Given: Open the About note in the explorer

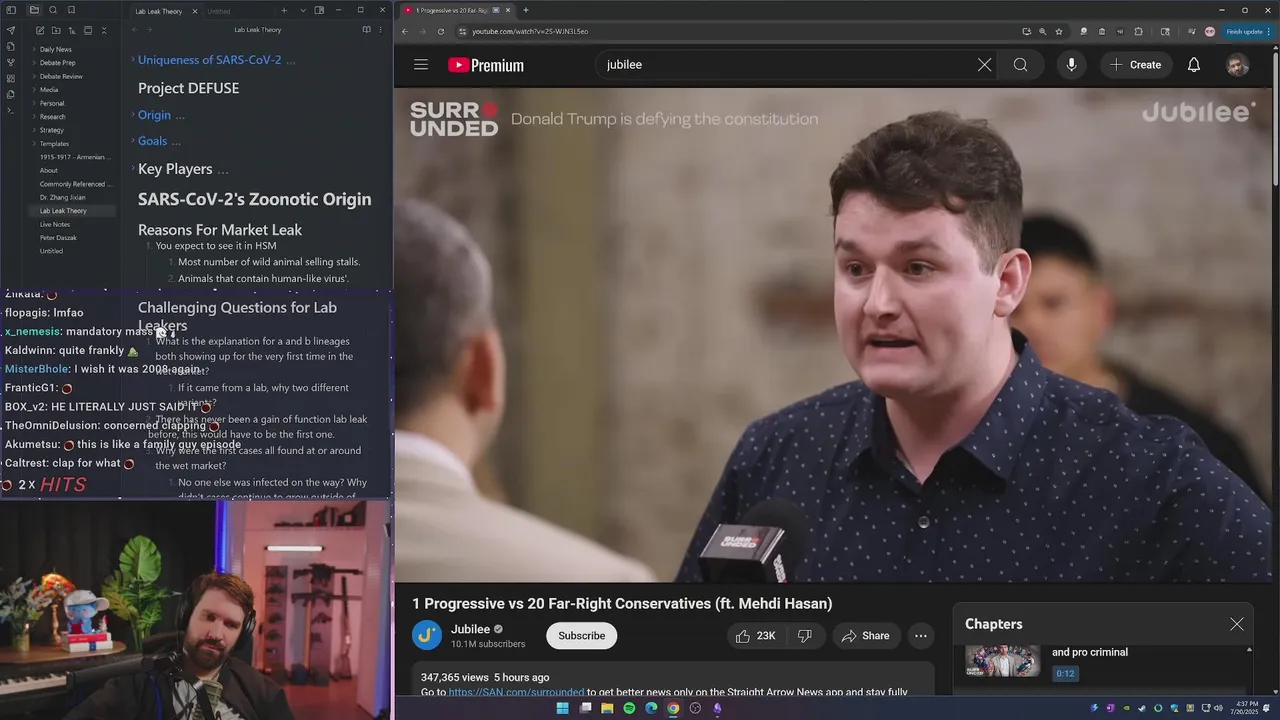Looking at the screenshot, I should tap(49, 171).
